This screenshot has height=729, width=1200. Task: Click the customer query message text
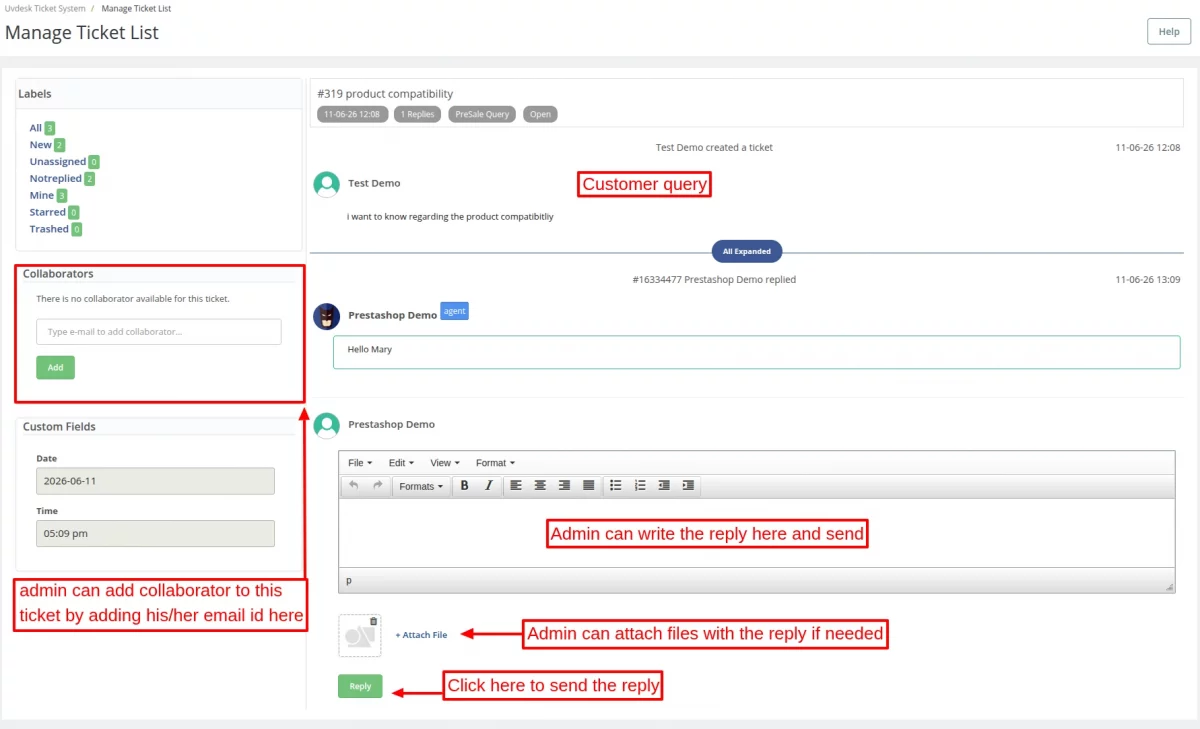click(x=450, y=216)
